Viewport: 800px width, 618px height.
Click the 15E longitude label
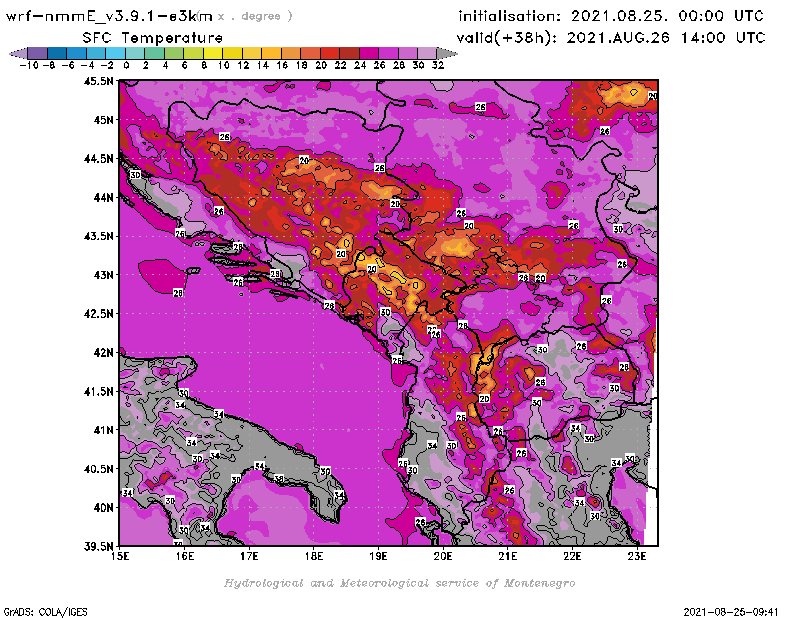click(x=120, y=556)
